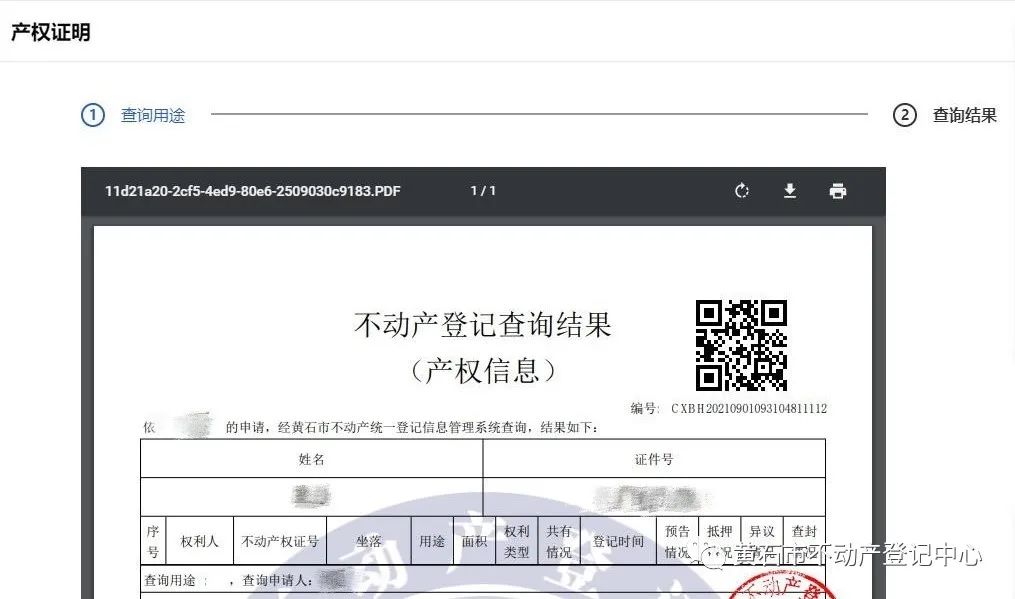Click the QR code on the document
The image size is (1015, 599).
(741, 345)
